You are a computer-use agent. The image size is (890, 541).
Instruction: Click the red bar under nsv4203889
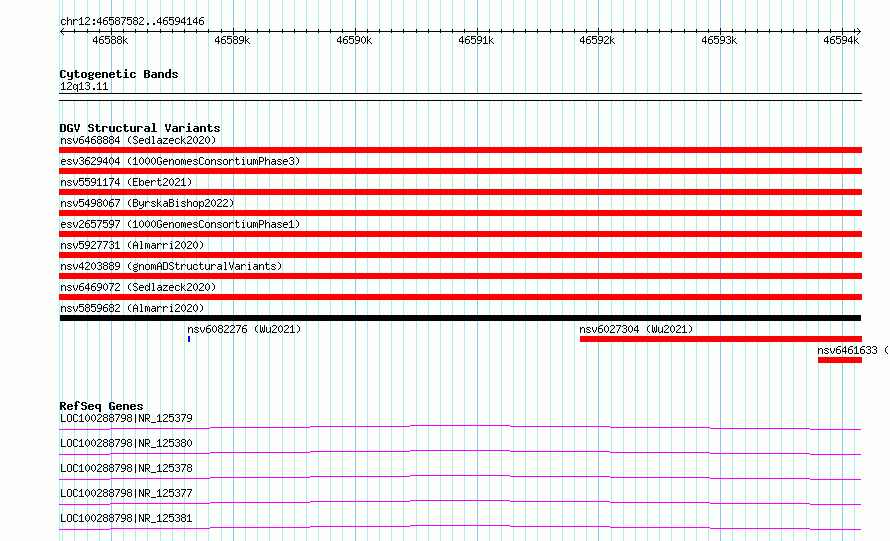460,276
